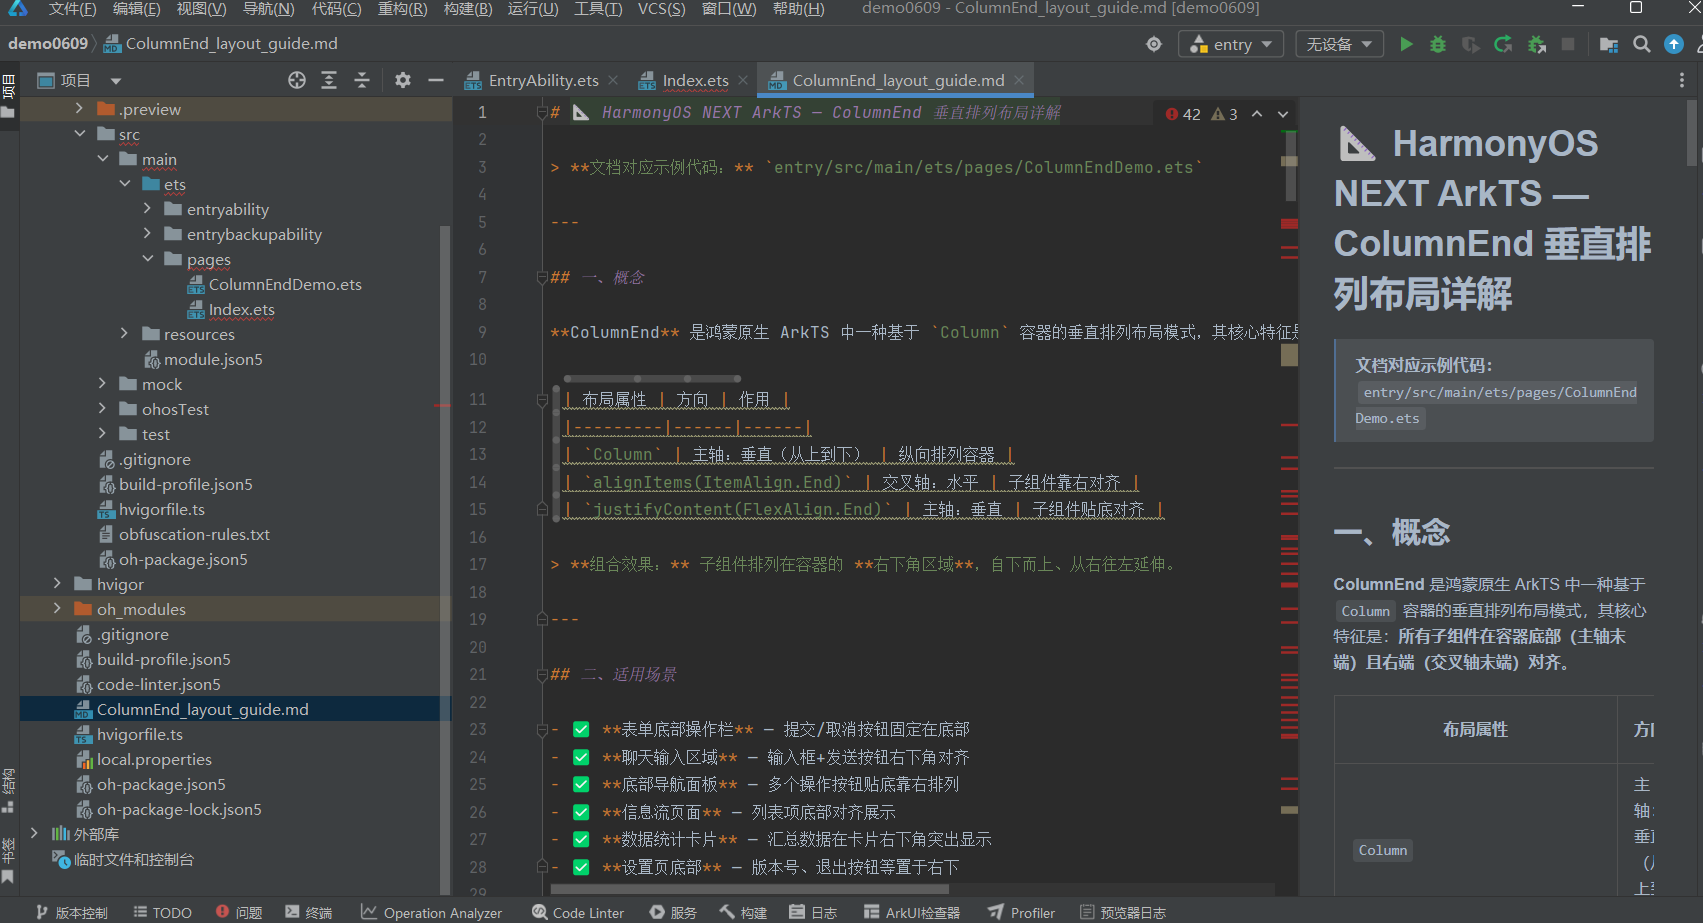Open the VCS(S) menu
Screen dimensions: 1703x923
pos(661,9)
